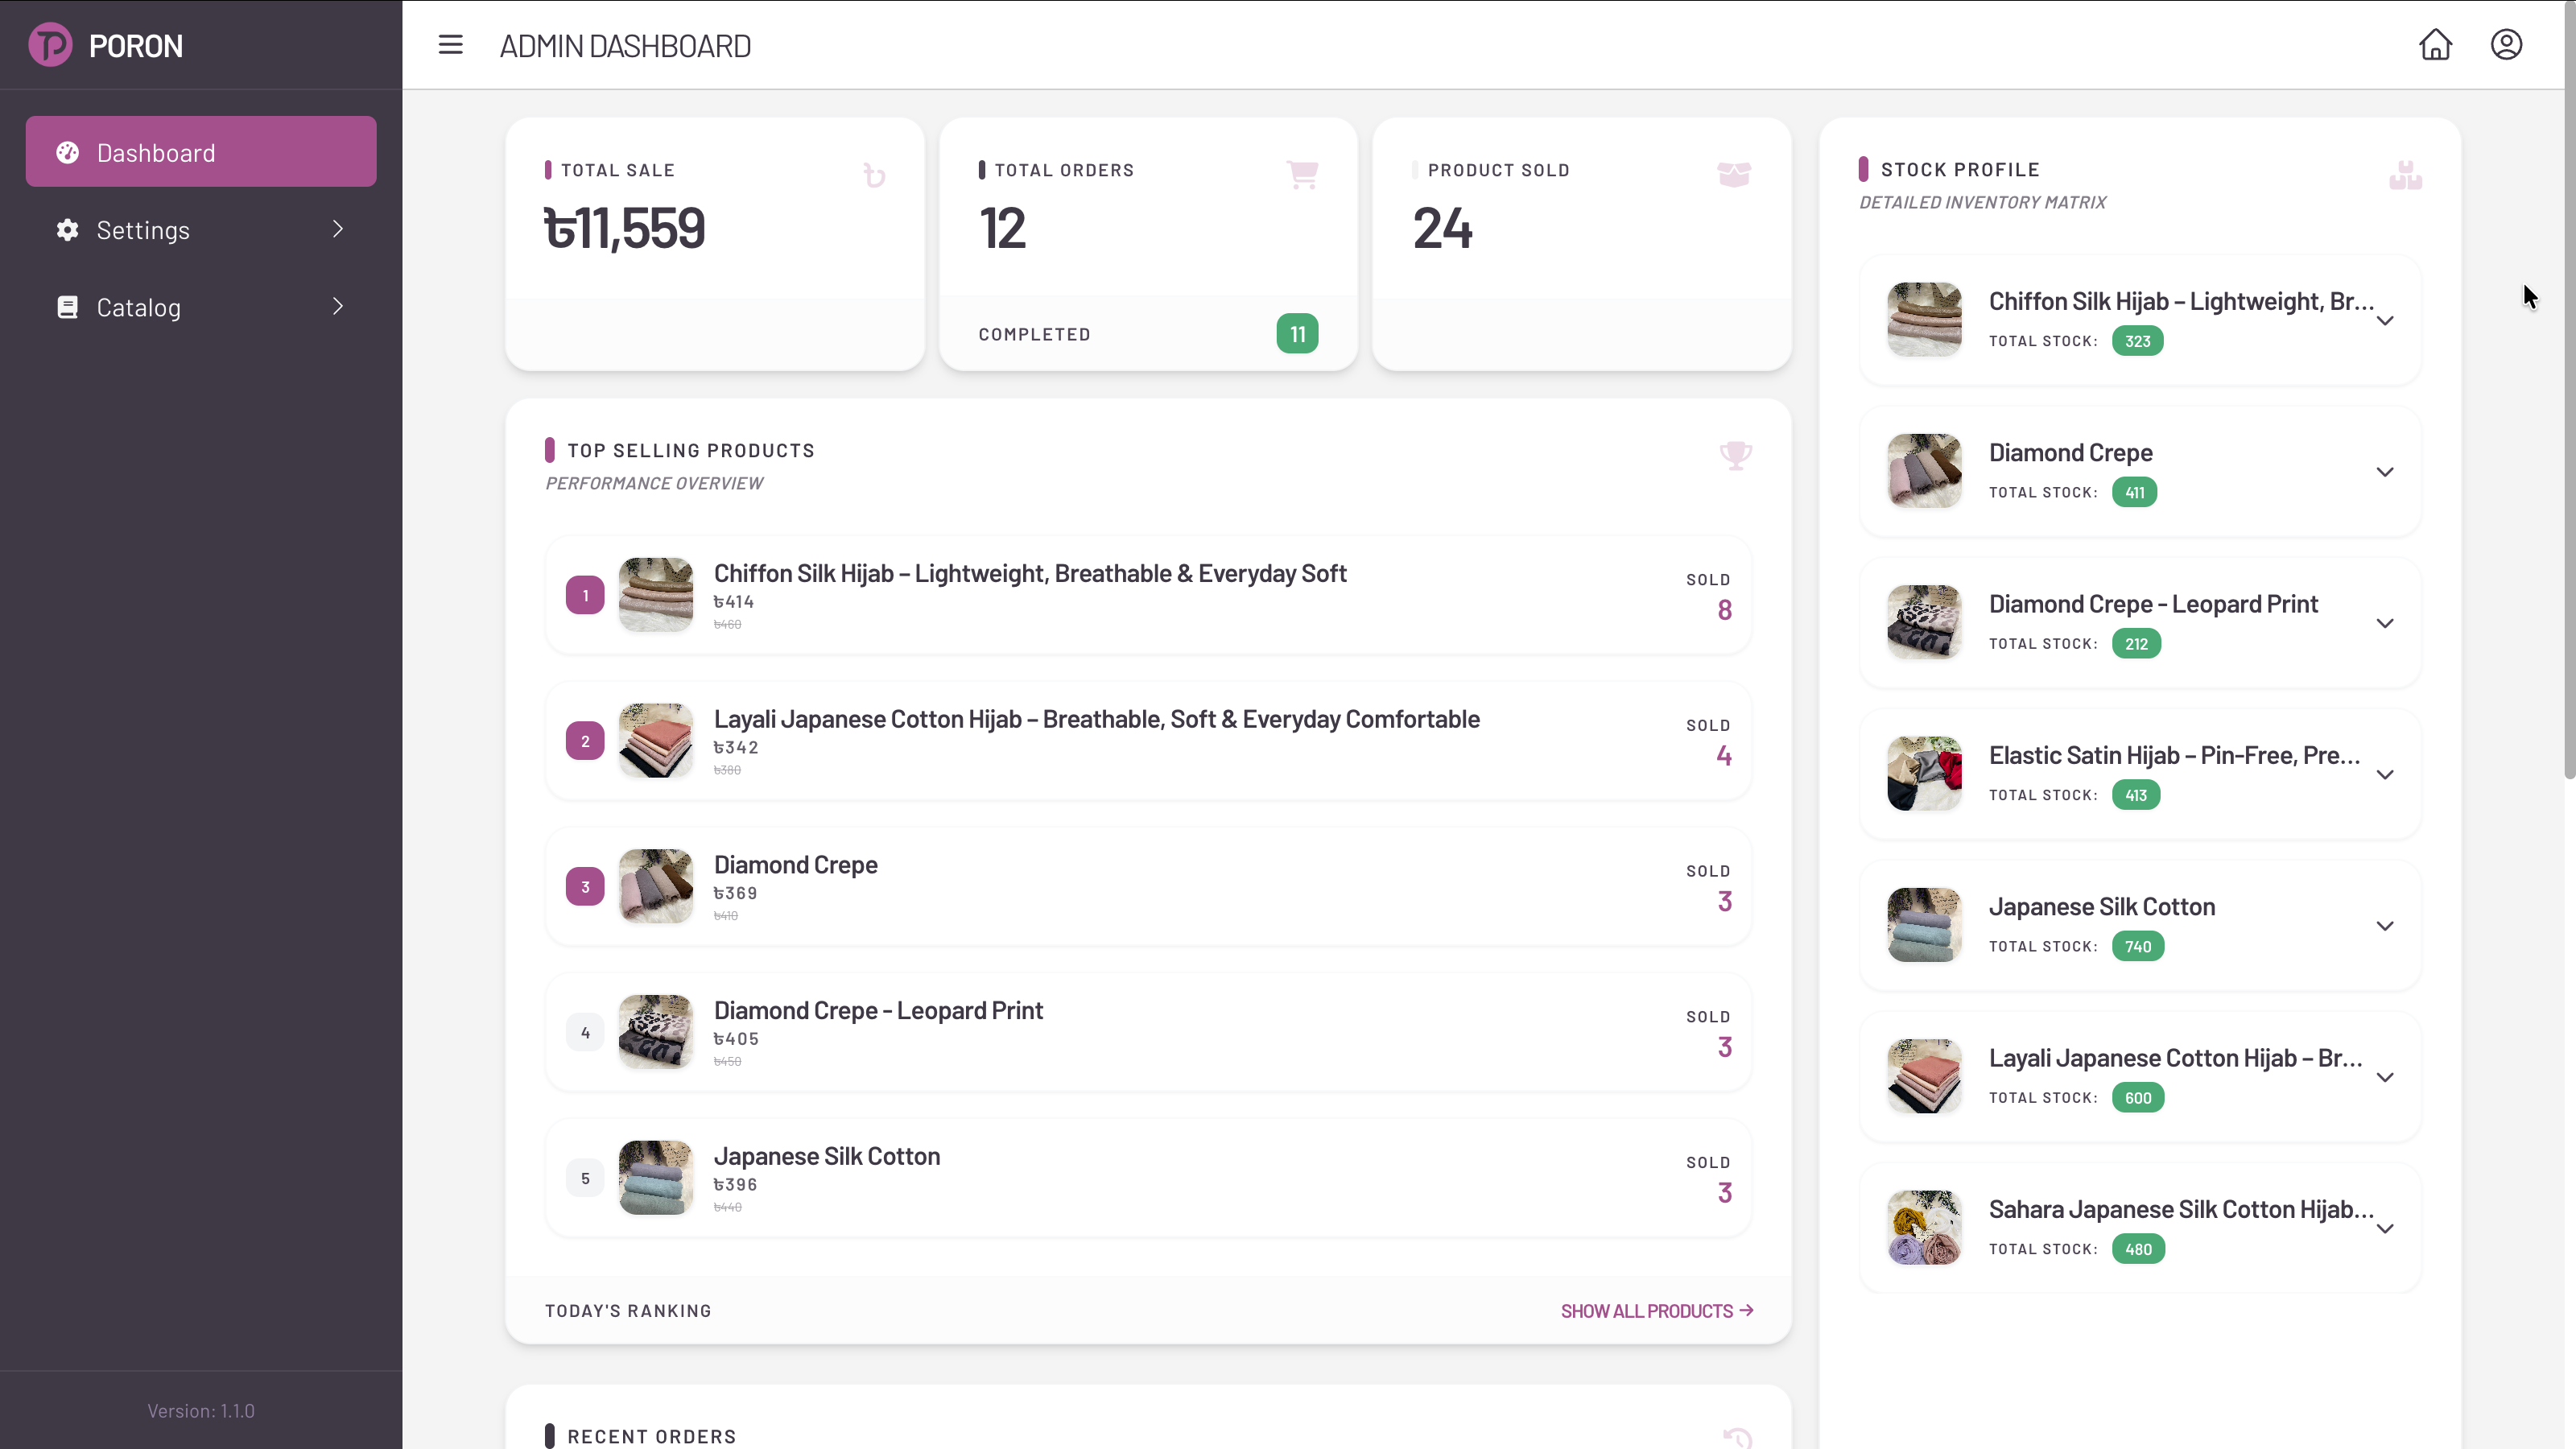Click the 600 total stock badge
This screenshot has width=2576, height=1449.
[2138, 1098]
